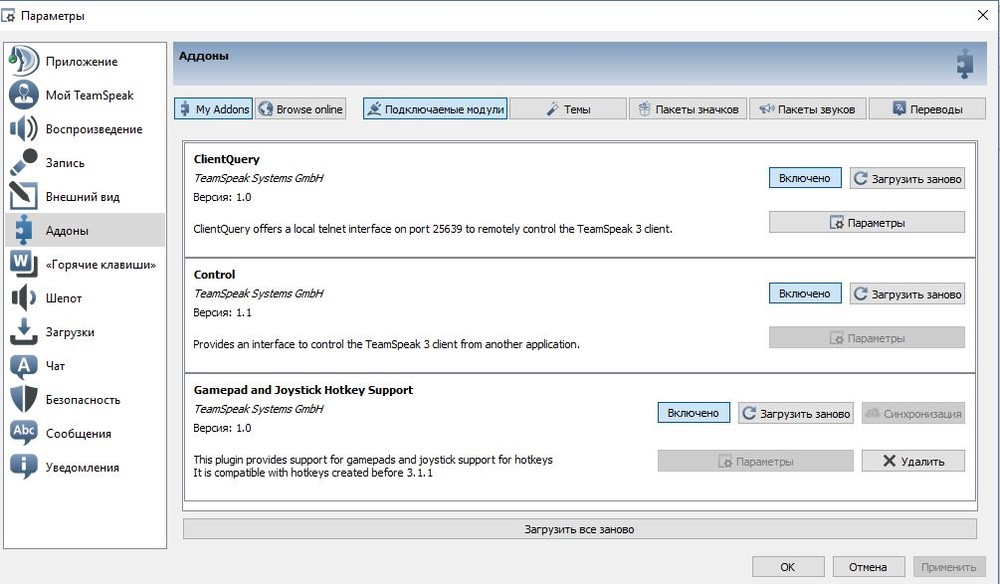
Task: Click the settings window title icon
Action: [x=8, y=16]
